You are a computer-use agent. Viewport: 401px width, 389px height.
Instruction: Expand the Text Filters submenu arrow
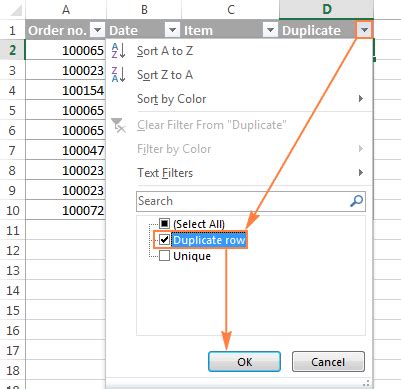pyautogui.click(x=361, y=173)
